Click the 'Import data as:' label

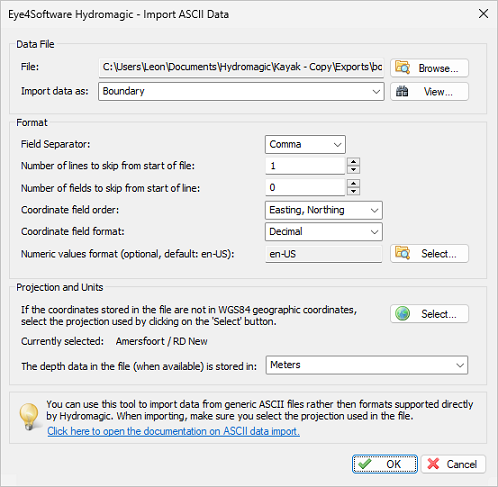(55, 91)
